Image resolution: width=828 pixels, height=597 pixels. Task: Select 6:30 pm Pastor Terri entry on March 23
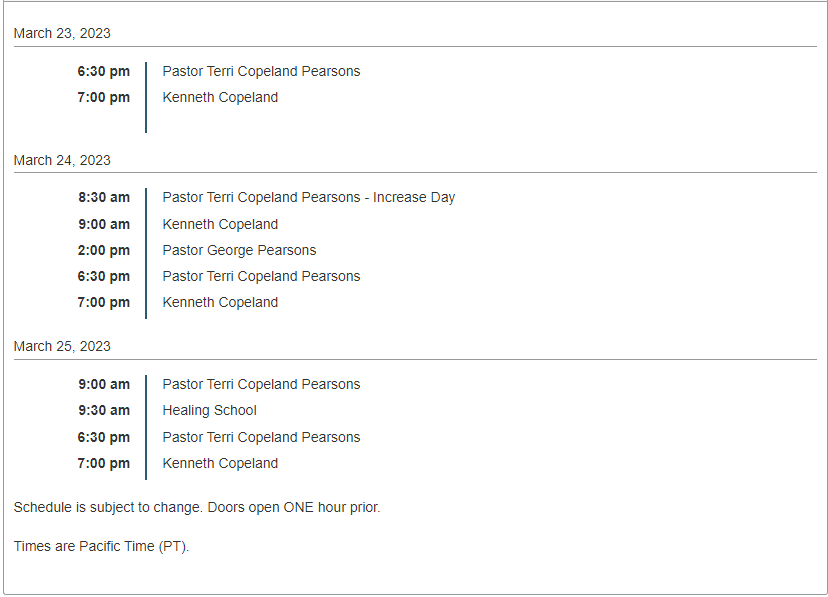click(261, 71)
